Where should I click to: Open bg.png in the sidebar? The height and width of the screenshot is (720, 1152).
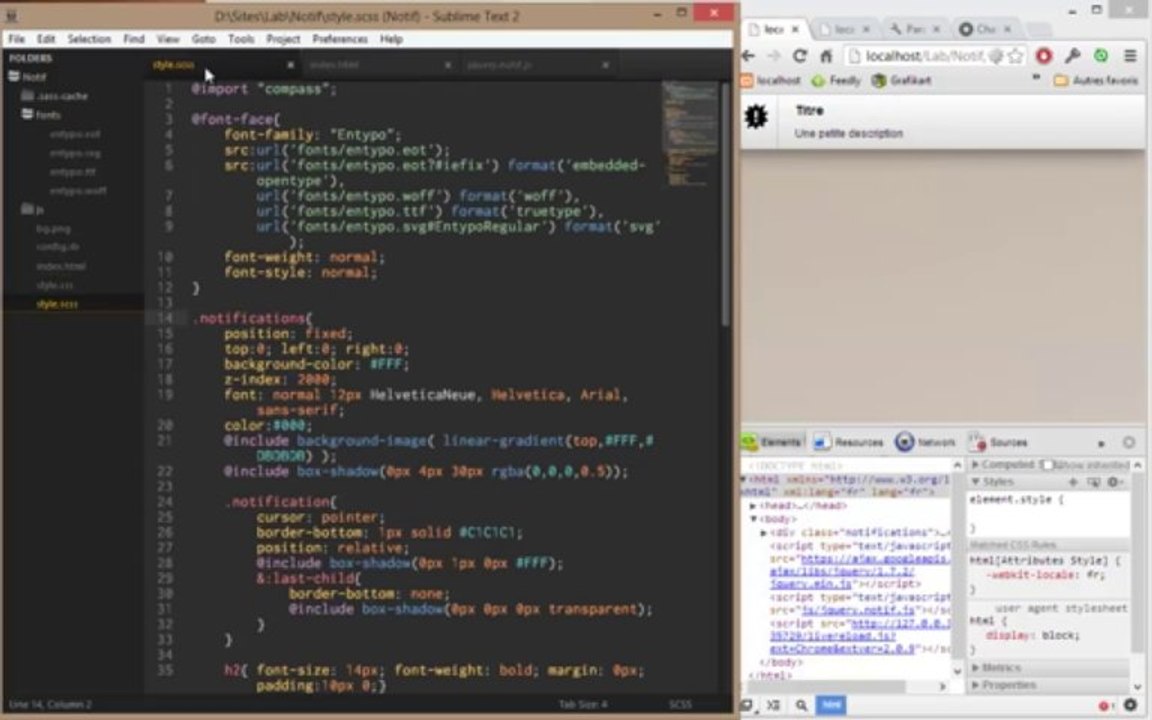coord(53,228)
